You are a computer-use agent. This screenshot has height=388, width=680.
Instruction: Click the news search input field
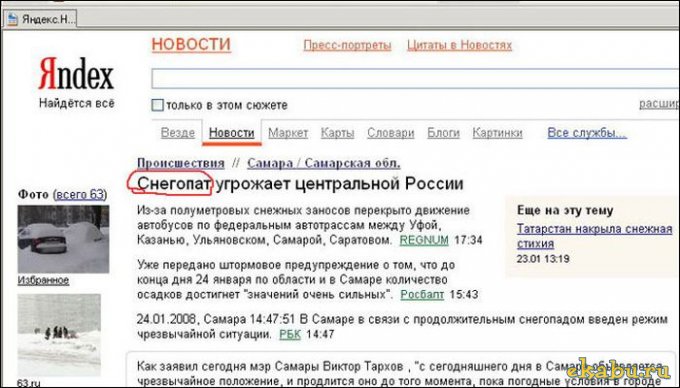coord(415,79)
